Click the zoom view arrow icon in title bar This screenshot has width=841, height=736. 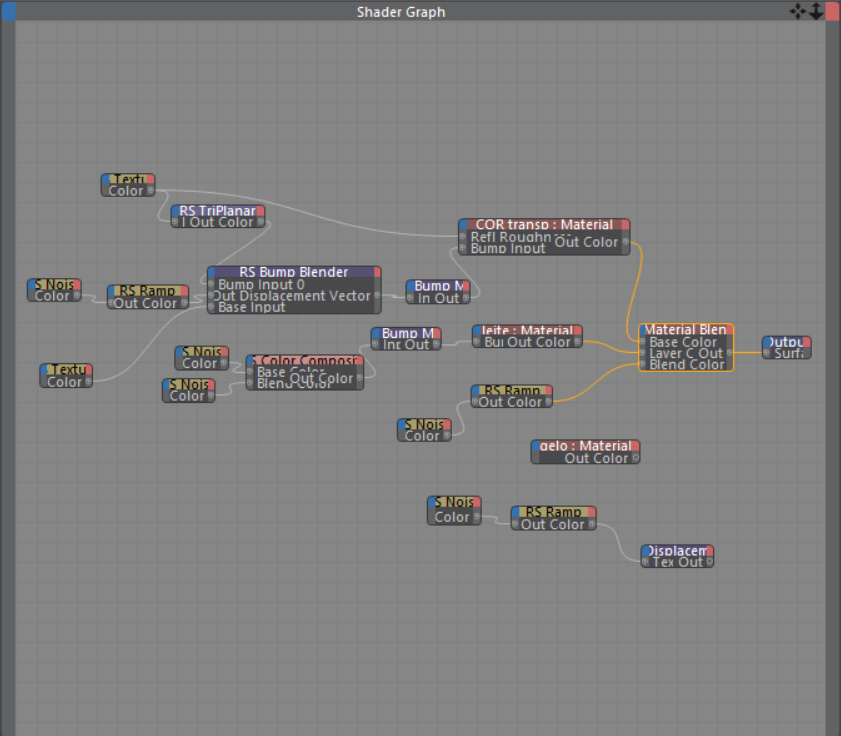(816, 11)
